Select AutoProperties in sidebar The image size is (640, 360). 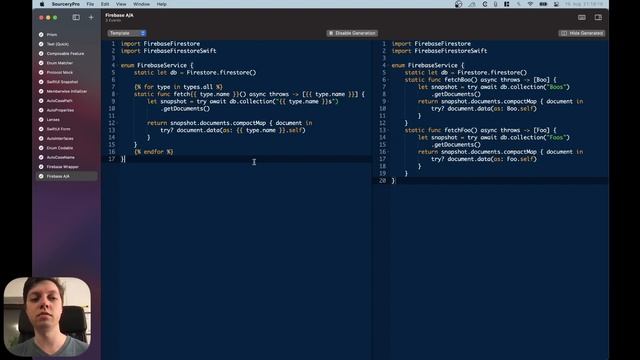(67, 110)
